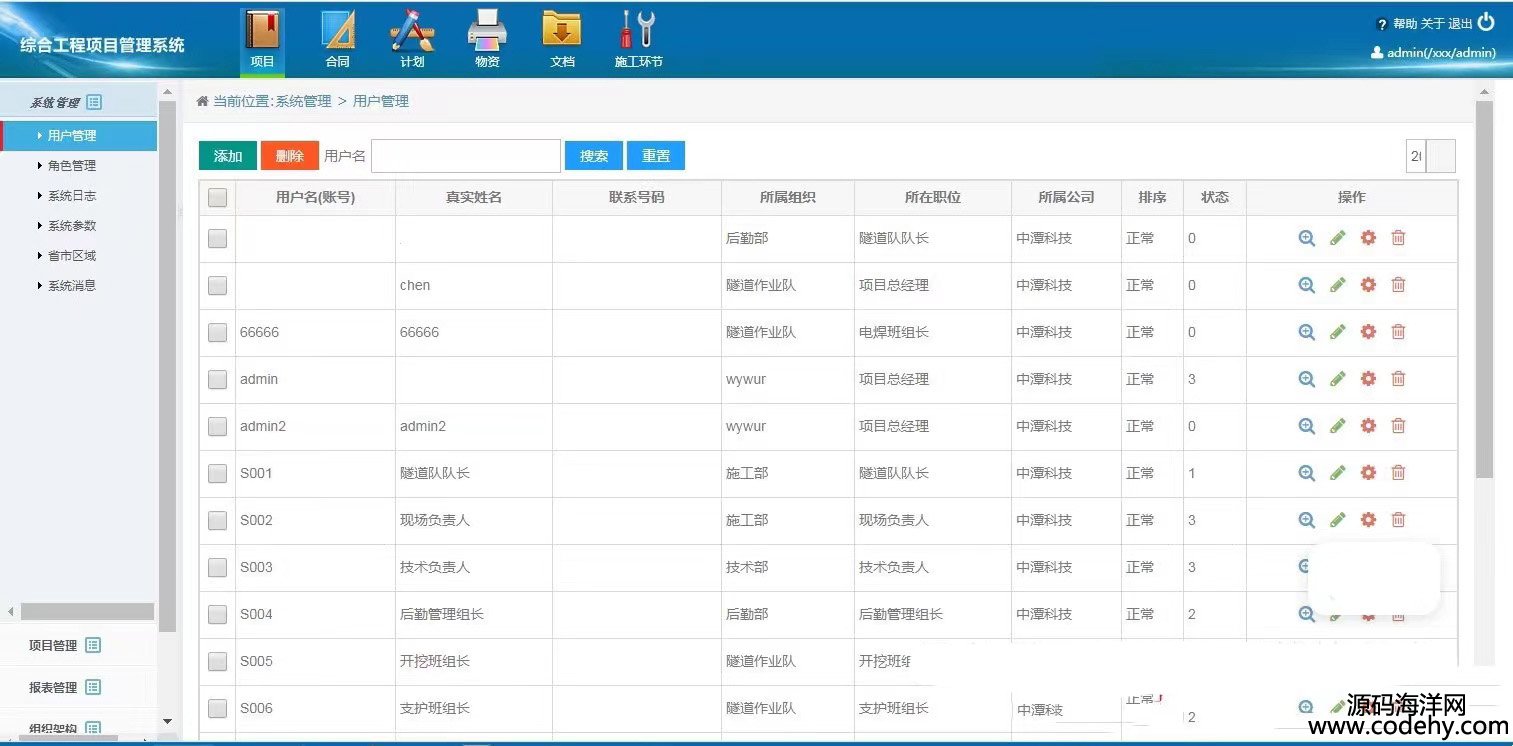Check the checkbox for user S004
Image resolution: width=1513 pixels, height=746 pixels.
[x=217, y=614]
